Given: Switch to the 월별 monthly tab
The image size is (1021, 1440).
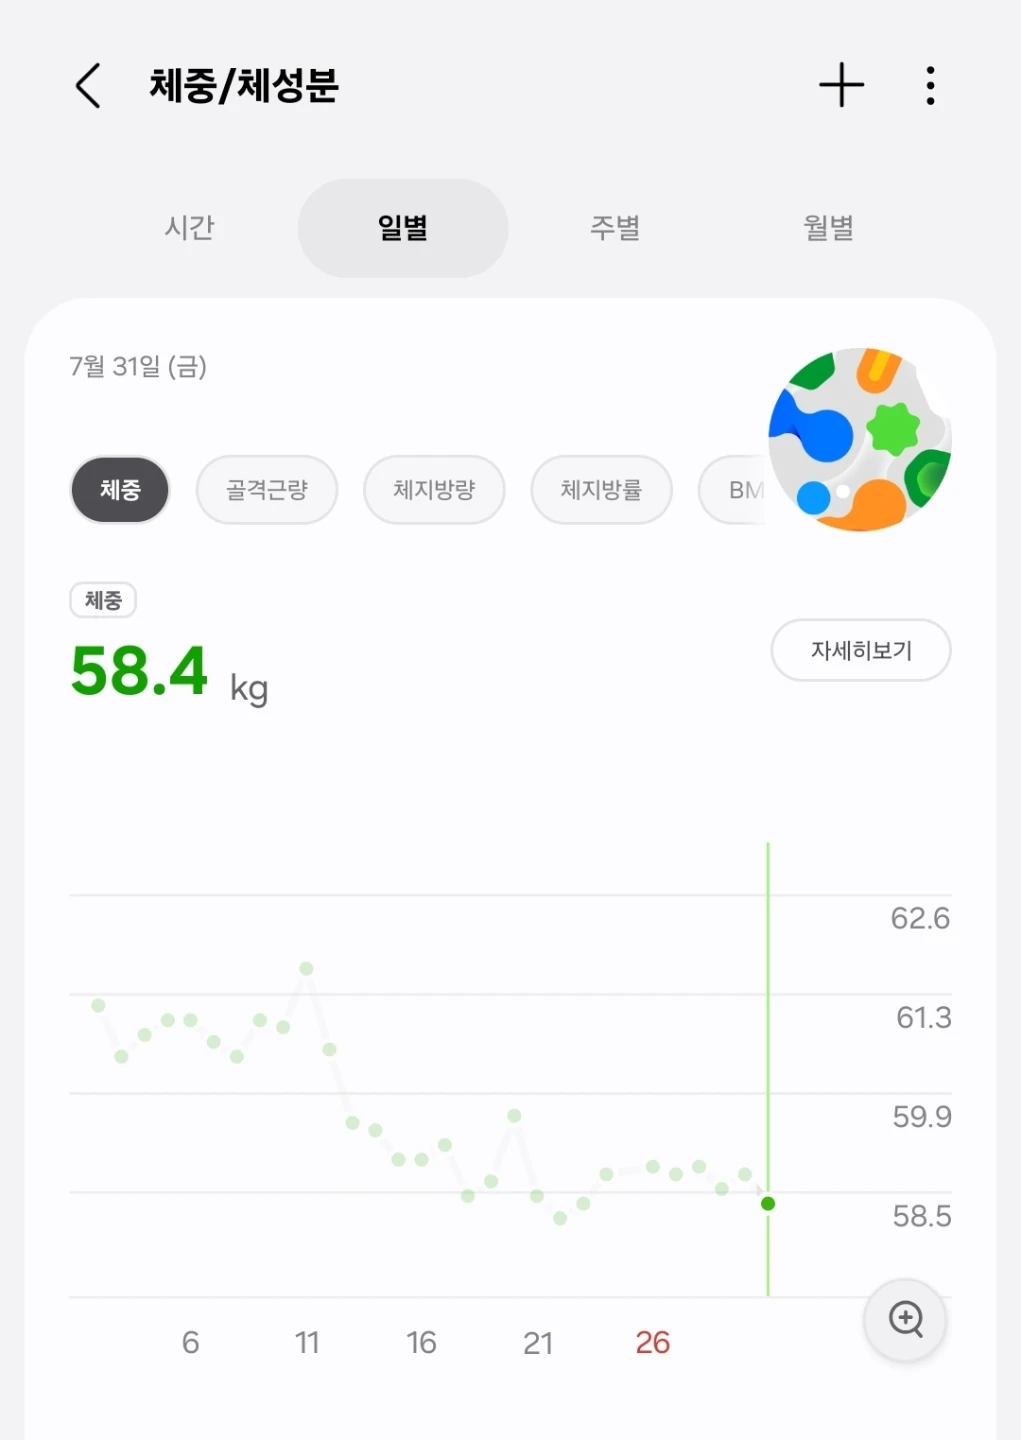Looking at the screenshot, I should (x=829, y=228).
